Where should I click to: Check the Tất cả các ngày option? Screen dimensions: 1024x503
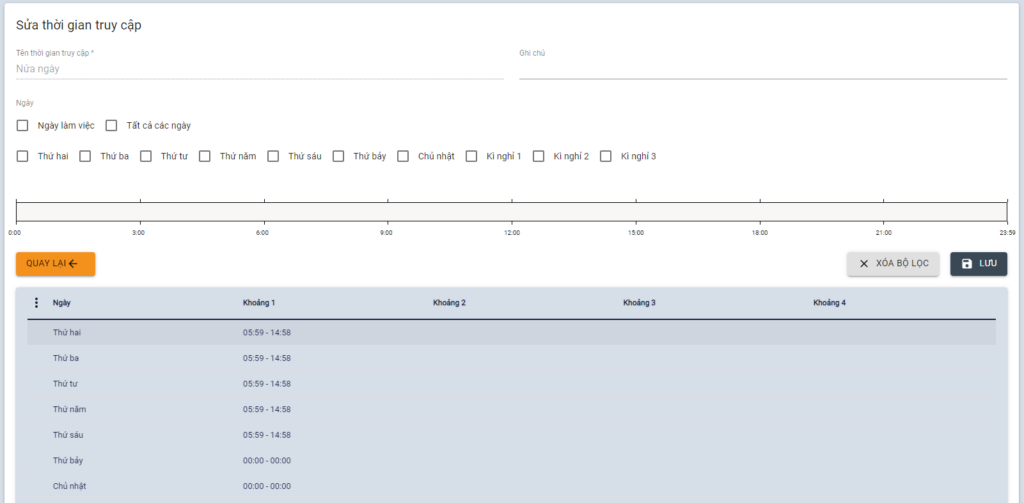pos(112,126)
